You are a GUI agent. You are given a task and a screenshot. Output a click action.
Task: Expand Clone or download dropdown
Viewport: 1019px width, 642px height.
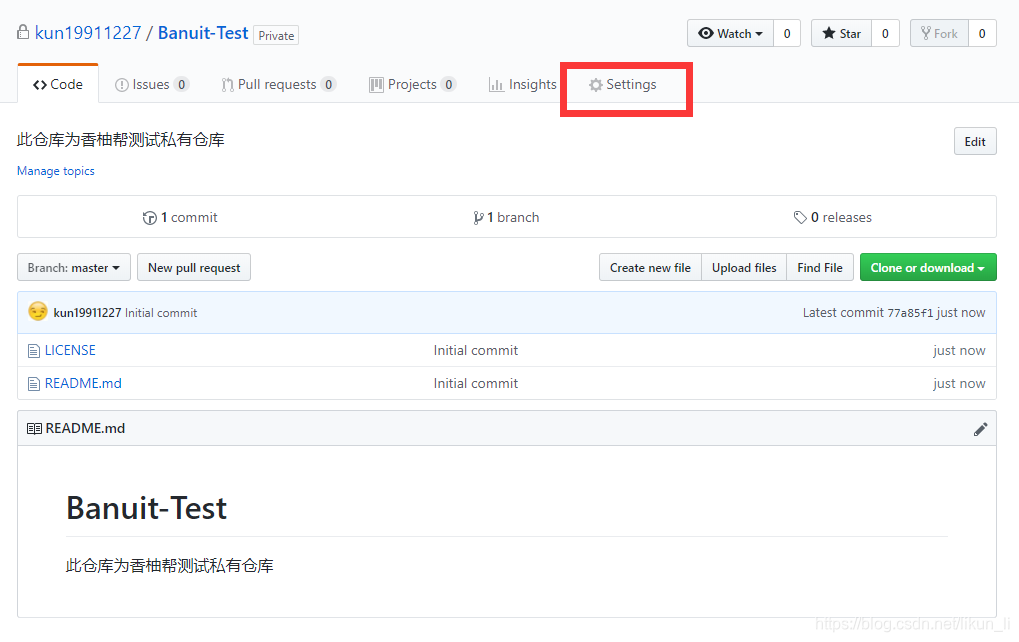click(x=928, y=267)
